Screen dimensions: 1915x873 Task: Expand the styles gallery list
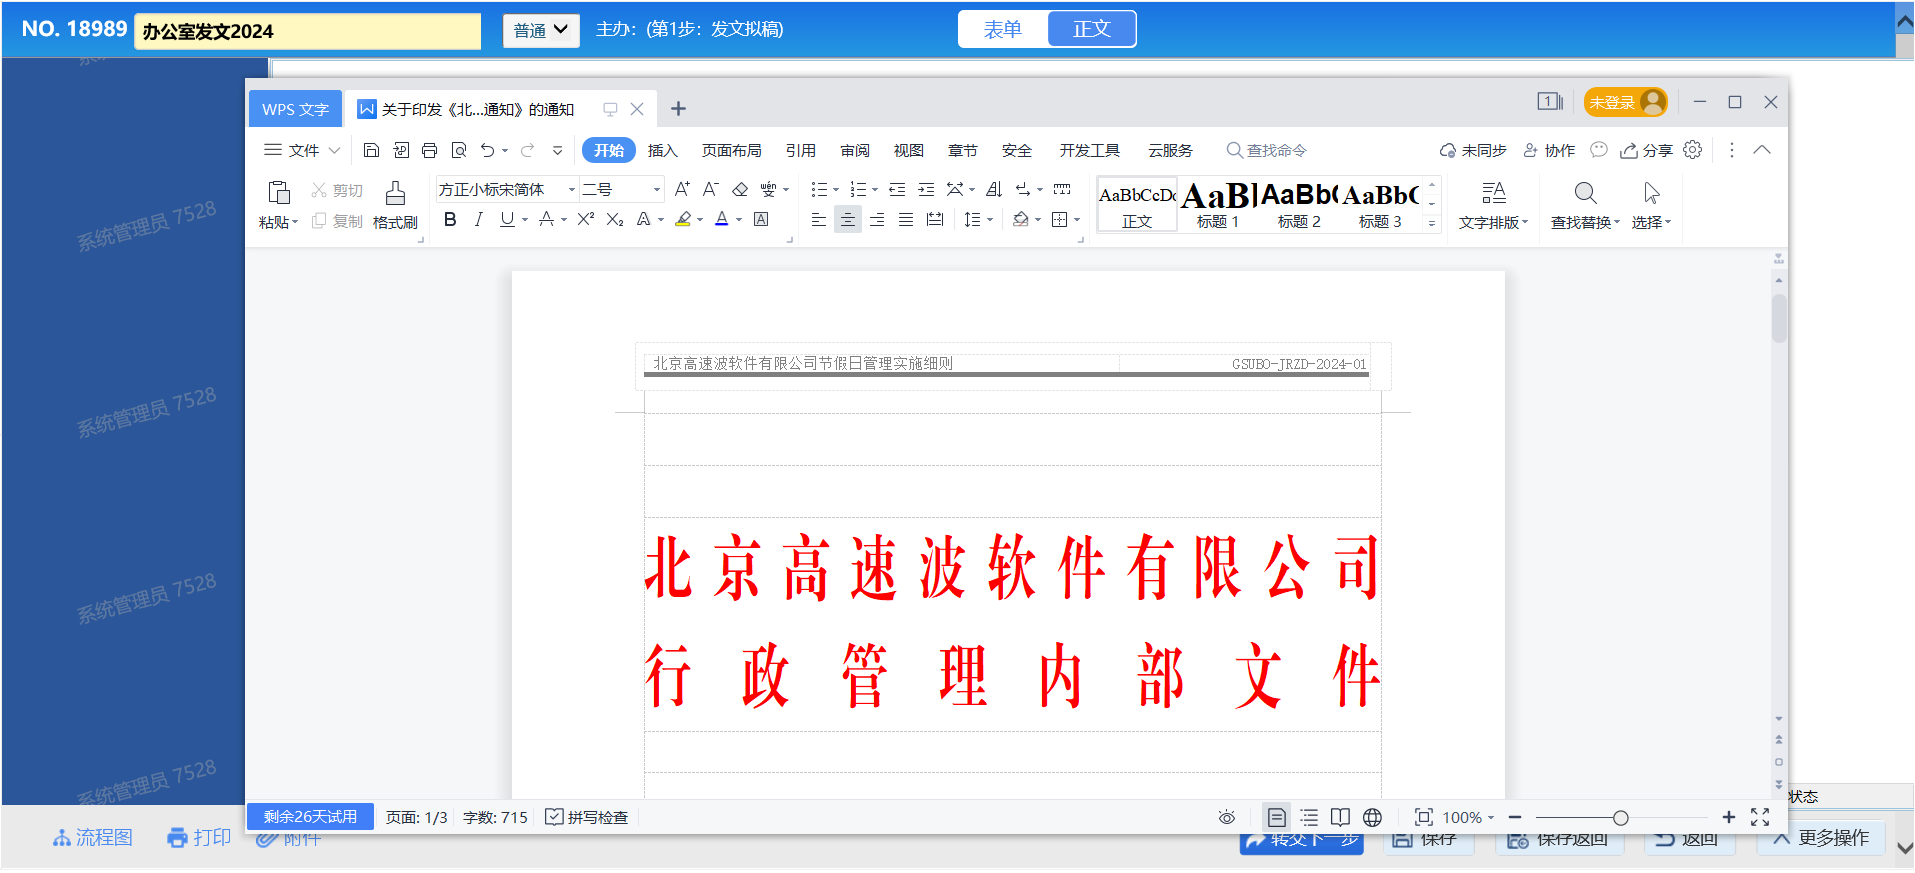[x=1432, y=224]
